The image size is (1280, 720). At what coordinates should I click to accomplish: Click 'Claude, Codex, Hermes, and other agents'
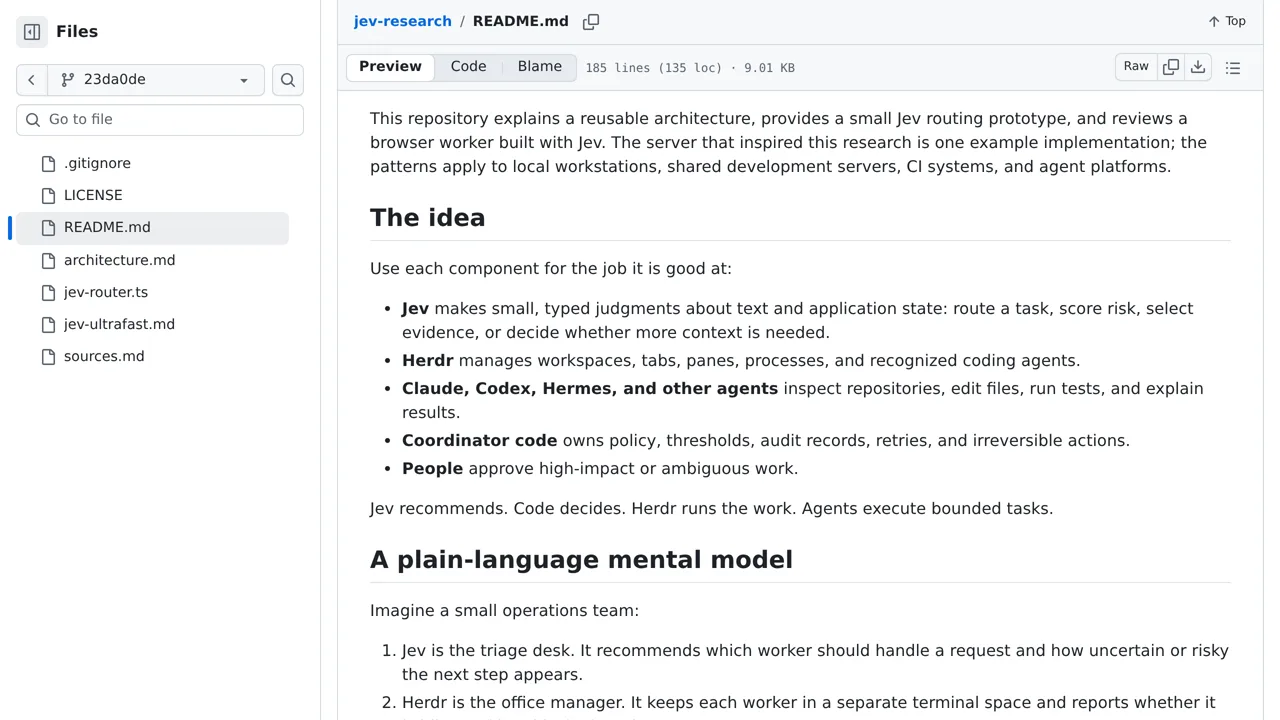[x=590, y=389]
